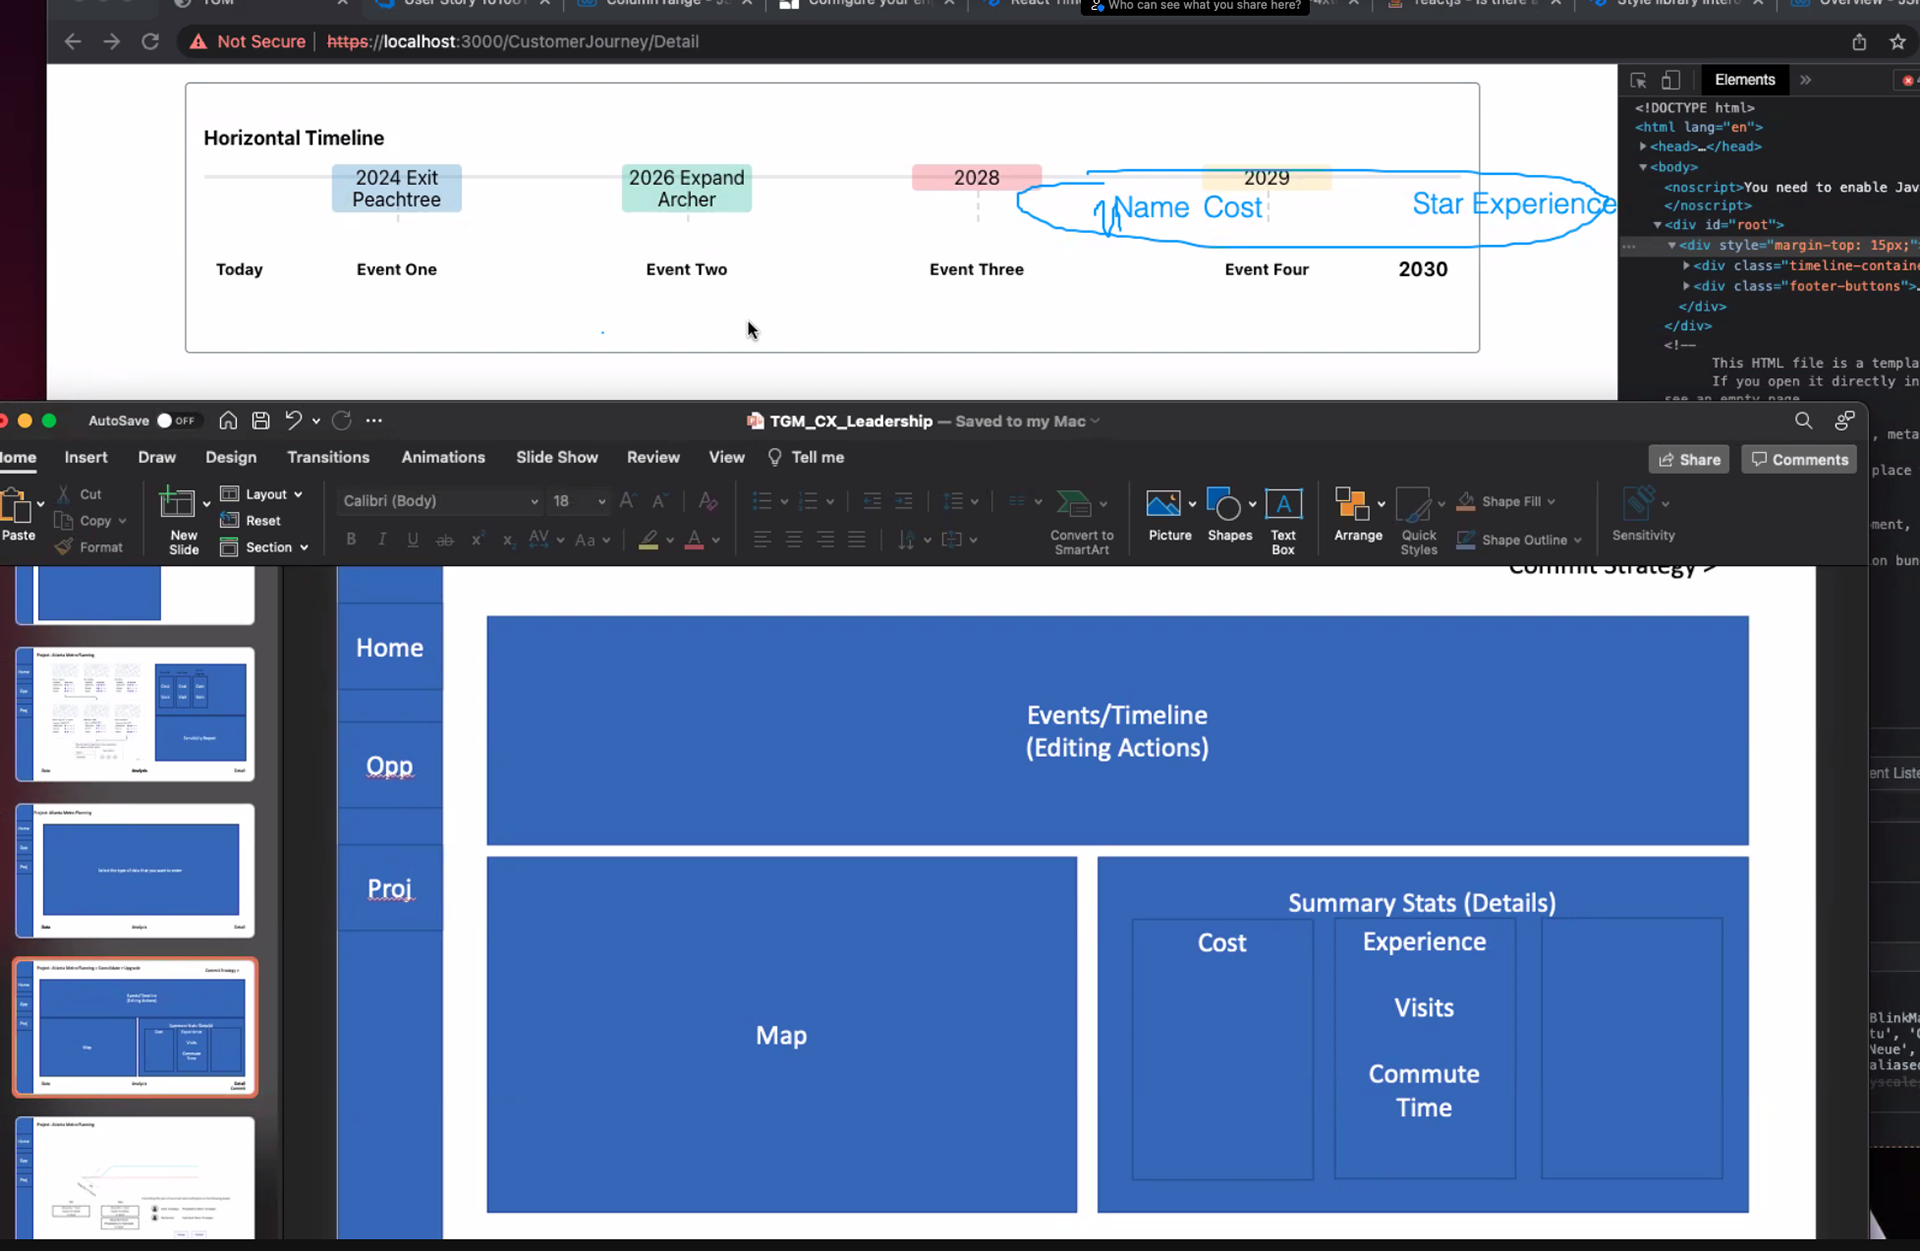The image size is (1920, 1251).
Task: Open the Transitions ribbon tab
Action: pos(328,457)
